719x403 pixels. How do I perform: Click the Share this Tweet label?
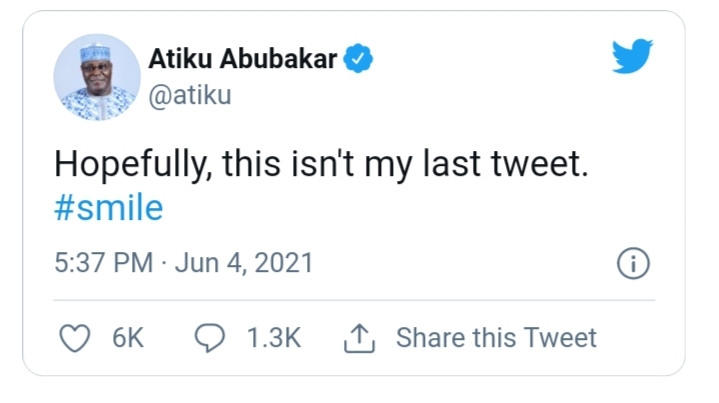point(496,338)
